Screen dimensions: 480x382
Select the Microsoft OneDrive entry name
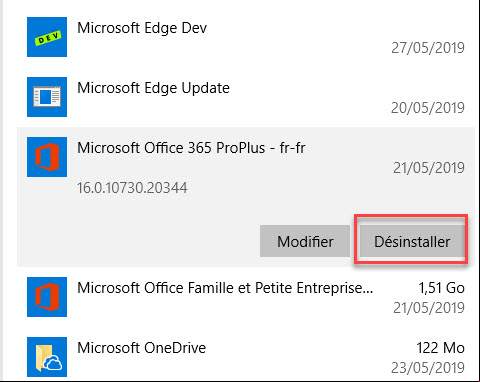click(x=142, y=348)
